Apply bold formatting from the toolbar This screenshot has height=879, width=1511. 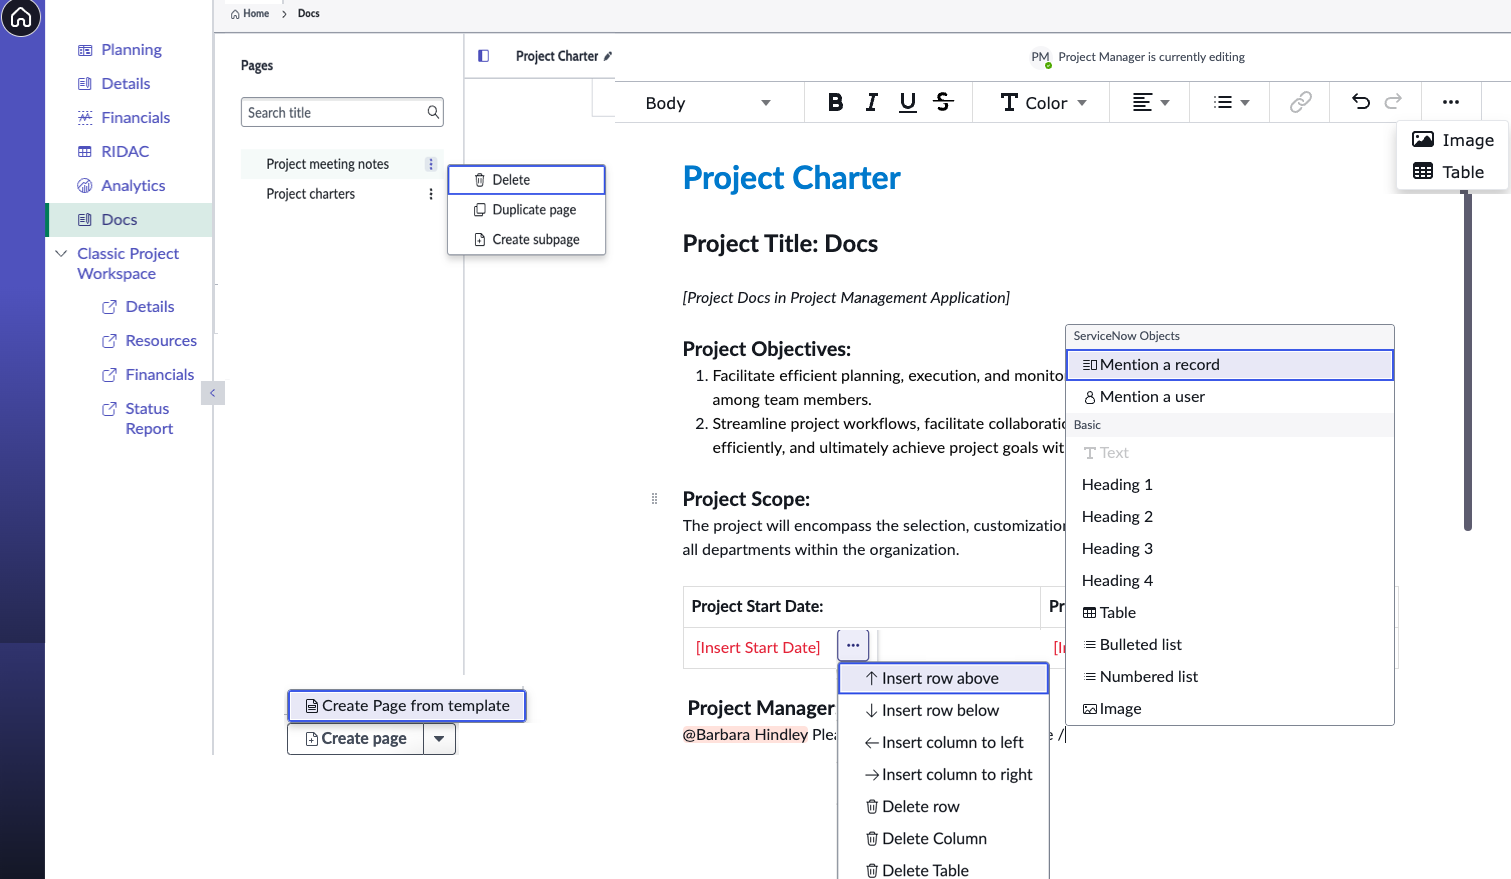click(x=836, y=102)
